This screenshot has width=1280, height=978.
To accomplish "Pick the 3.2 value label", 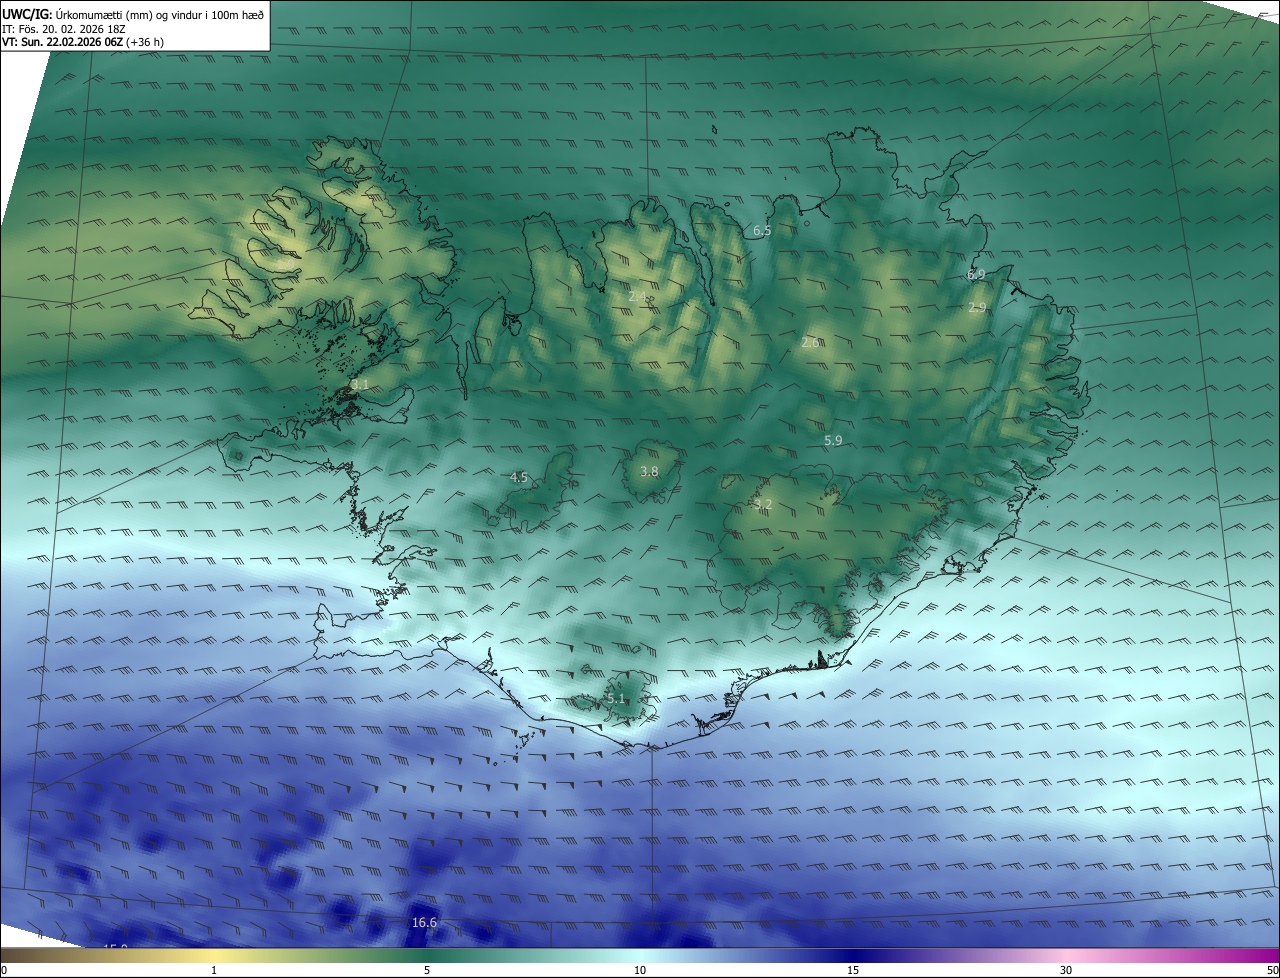I will point(763,505).
